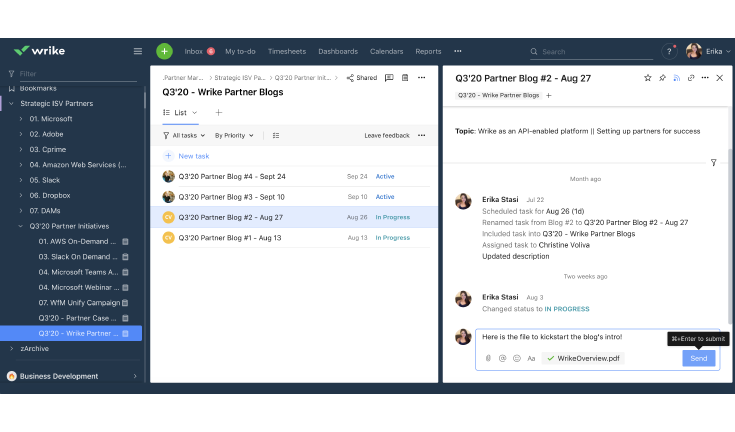Click the Send button to post comment

click(698, 358)
